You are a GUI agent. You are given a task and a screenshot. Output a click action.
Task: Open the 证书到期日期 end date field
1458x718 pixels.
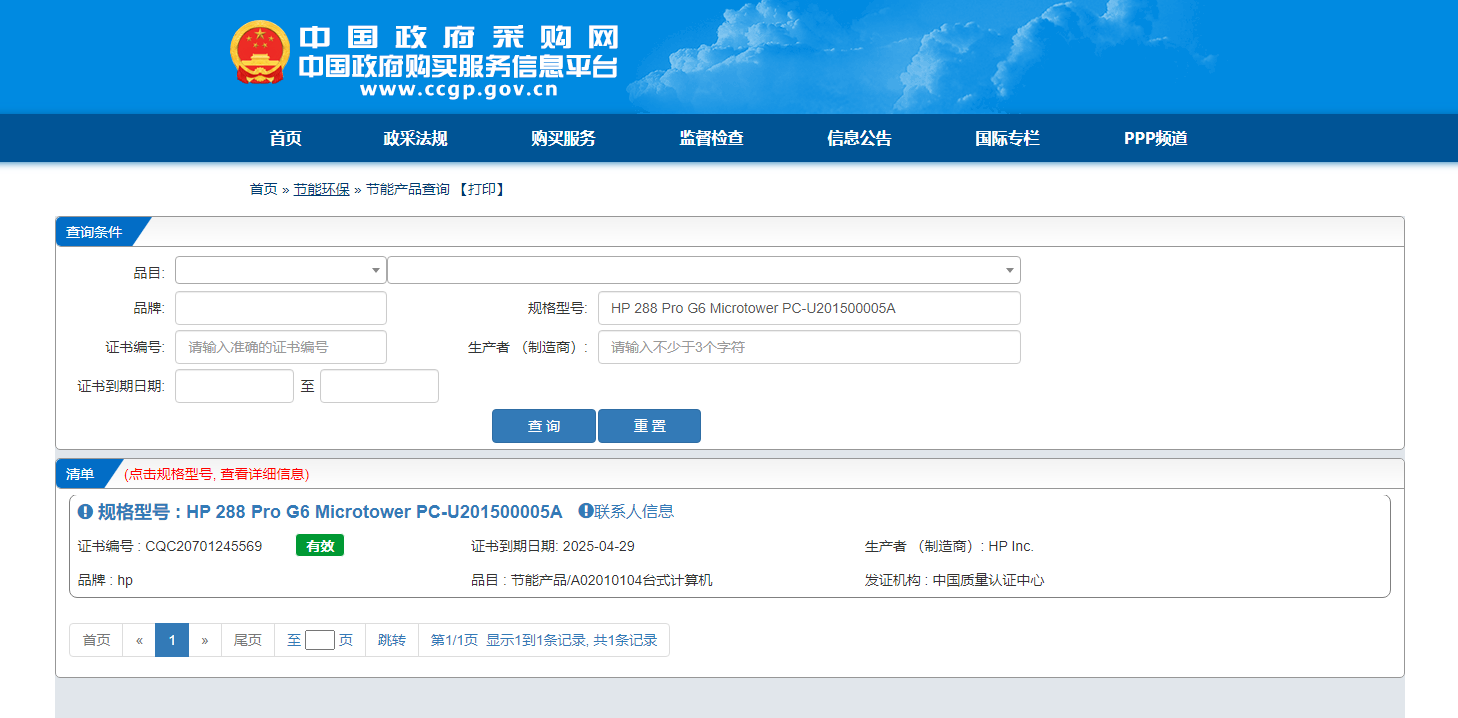[x=379, y=386]
